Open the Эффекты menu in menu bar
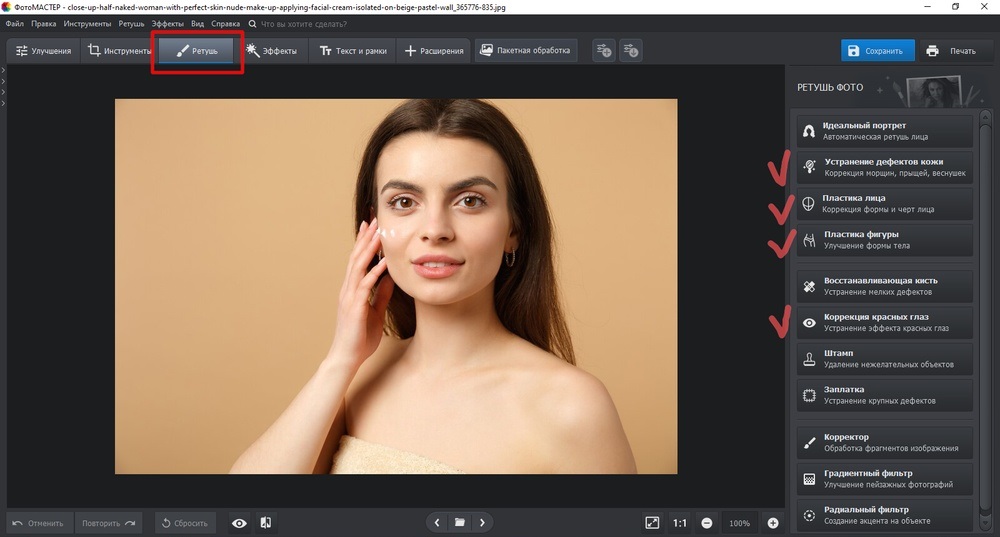 pyautogui.click(x=167, y=23)
